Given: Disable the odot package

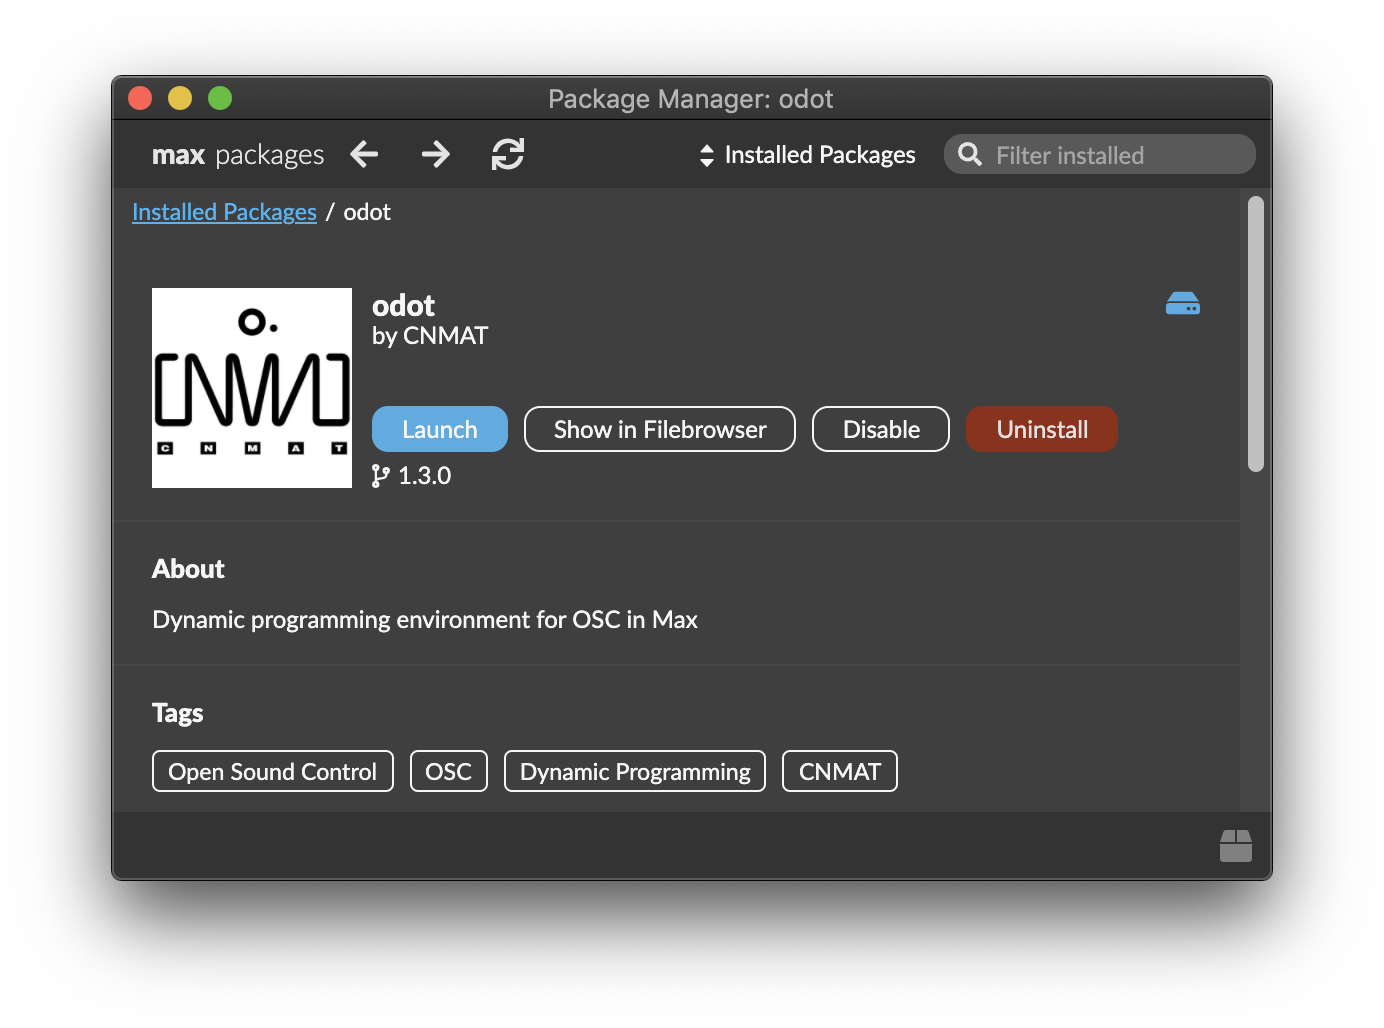Looking at the screenshot, I should pos(881,429).
